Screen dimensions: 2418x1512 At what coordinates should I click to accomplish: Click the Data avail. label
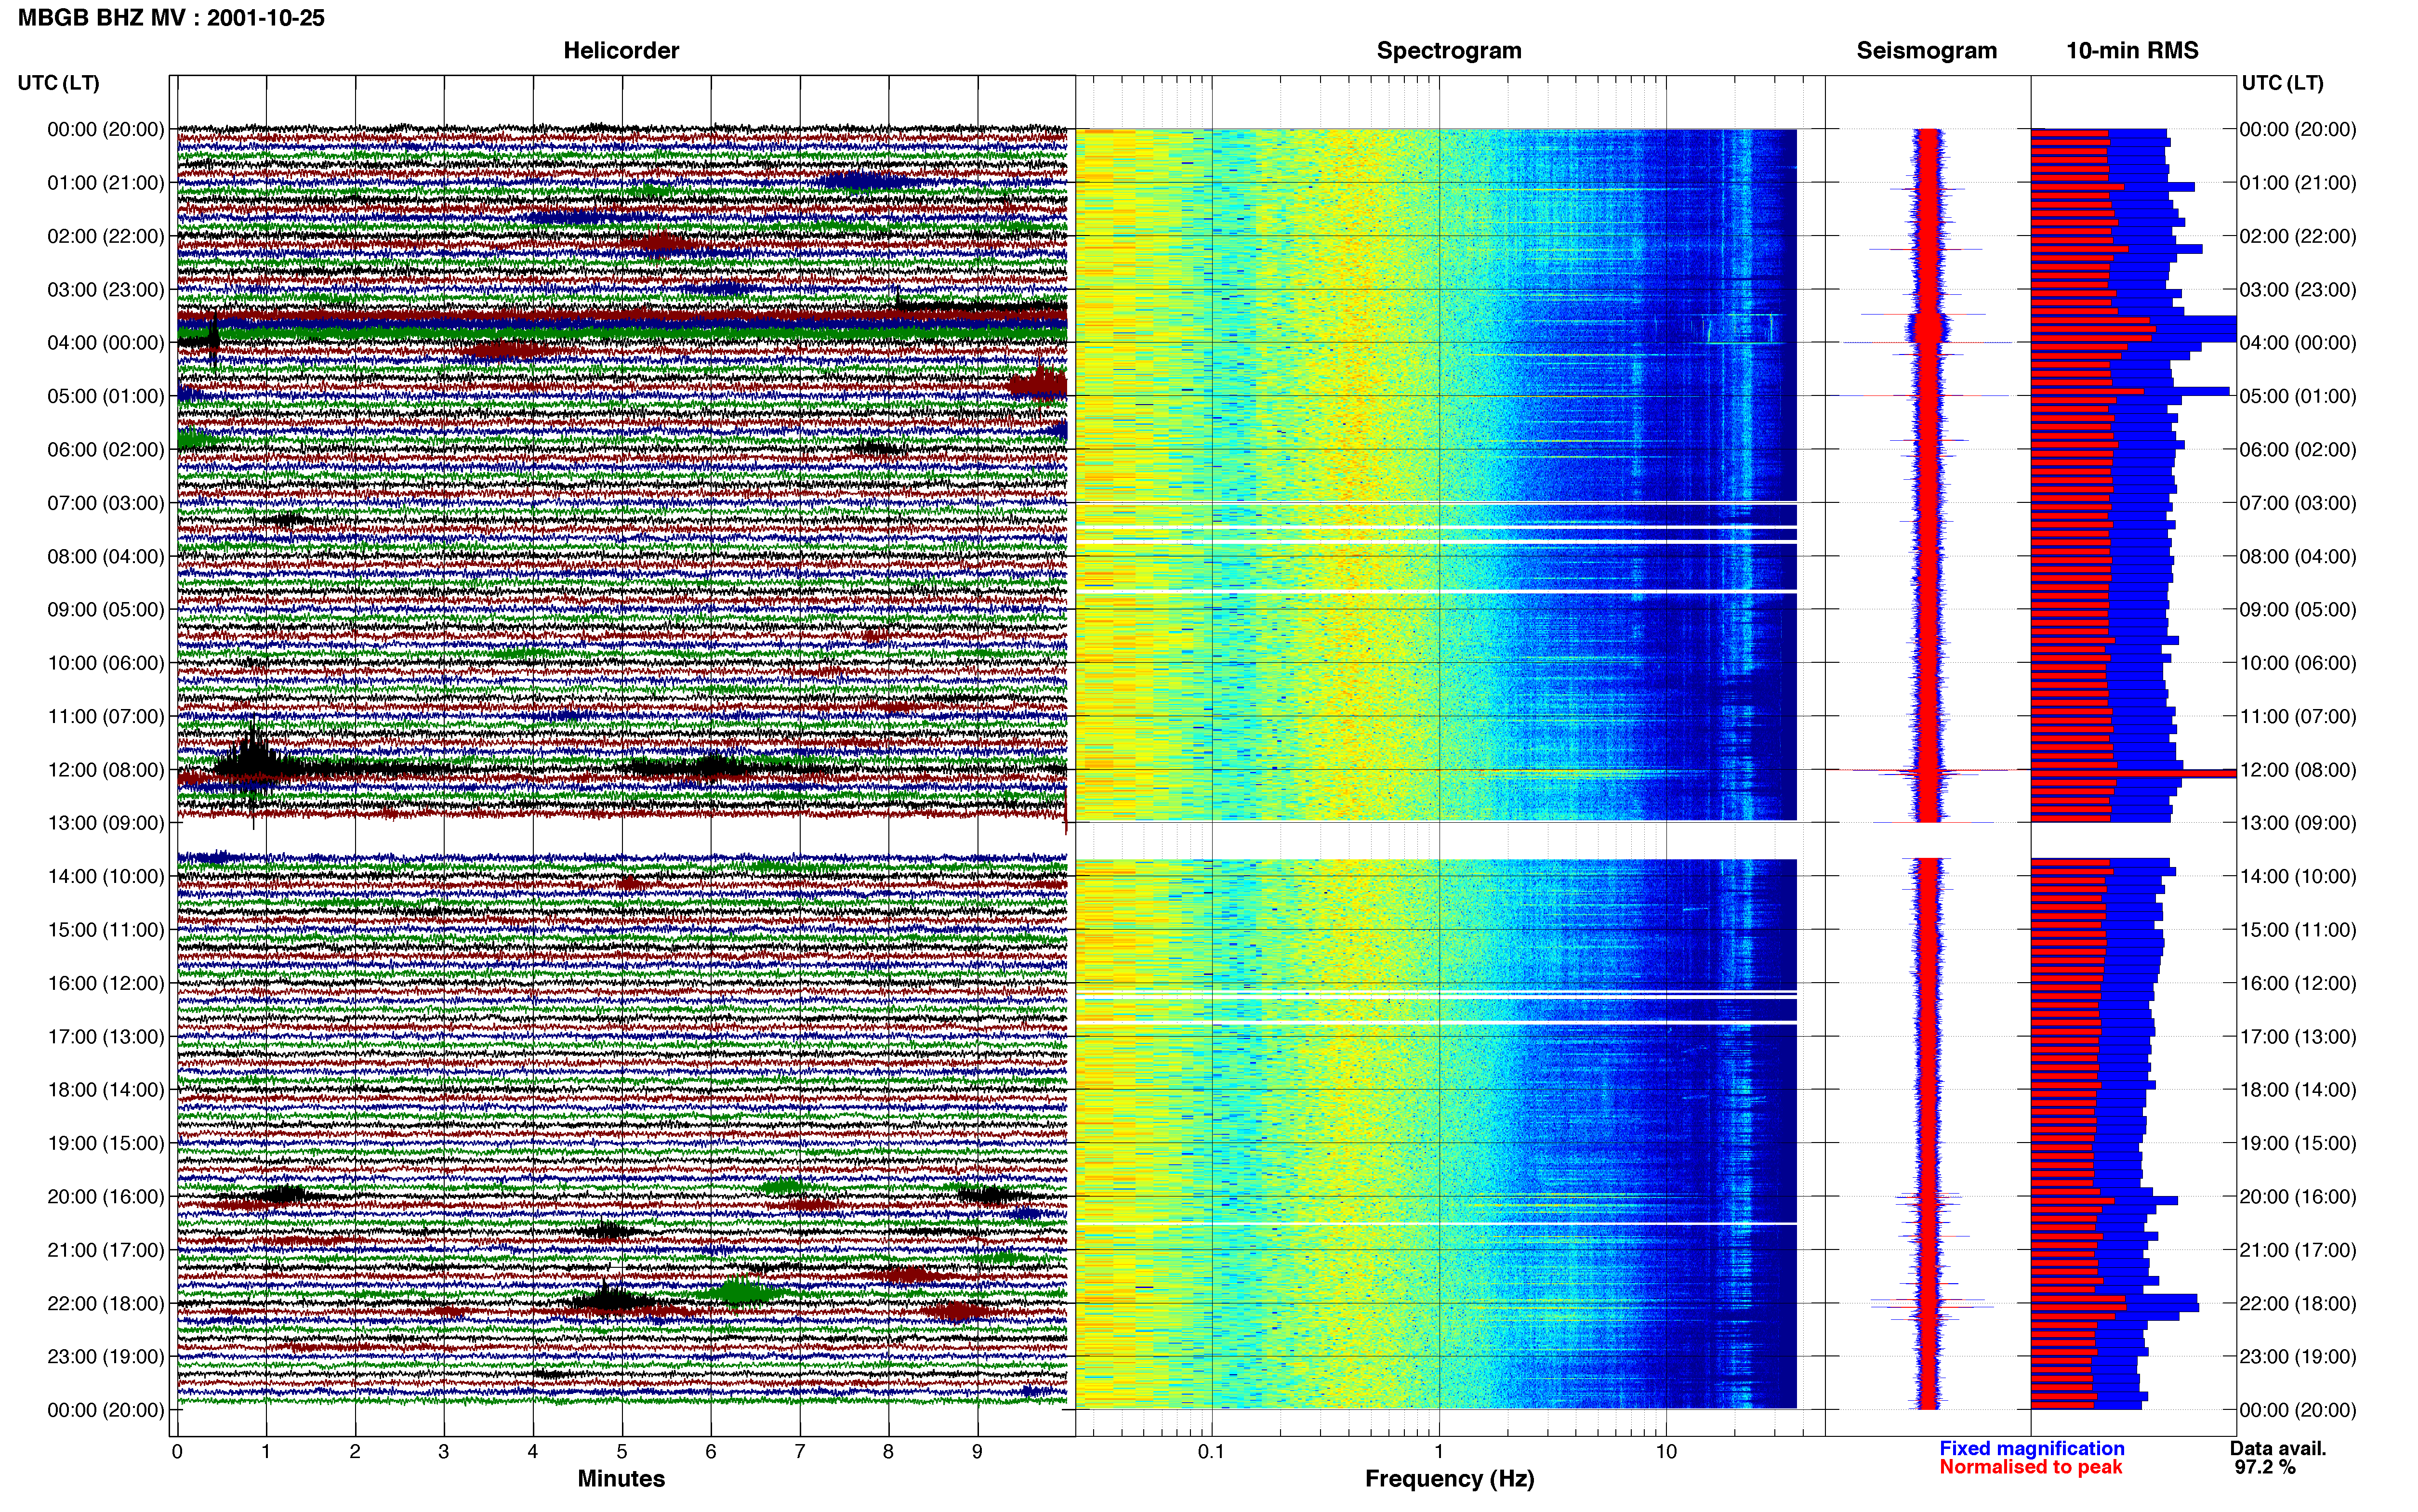pyautogui.click(x=2279, y=1448)
